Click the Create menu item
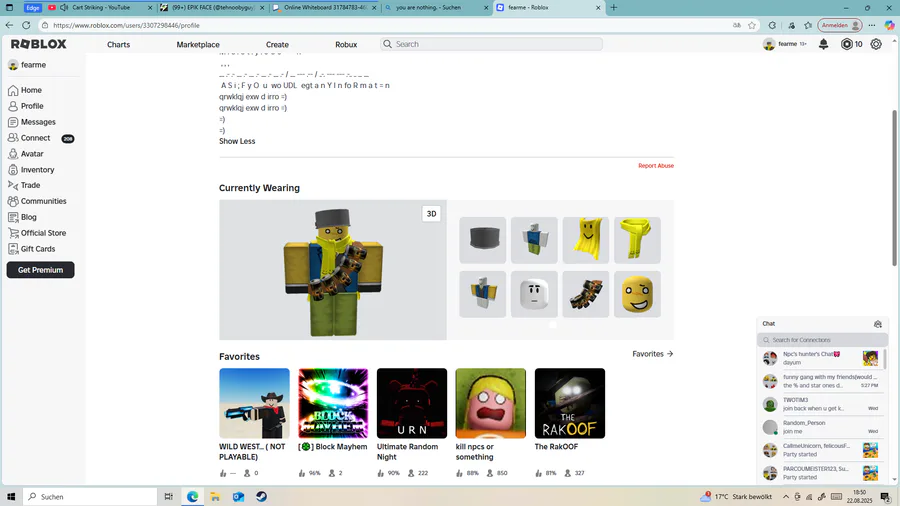The width and height of the screenshot is (900, 506). coord(277,44)
